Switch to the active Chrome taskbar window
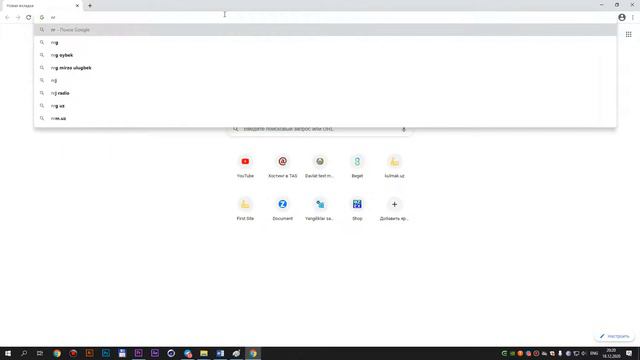Screen dimensions: 640x360 (253, 353)
